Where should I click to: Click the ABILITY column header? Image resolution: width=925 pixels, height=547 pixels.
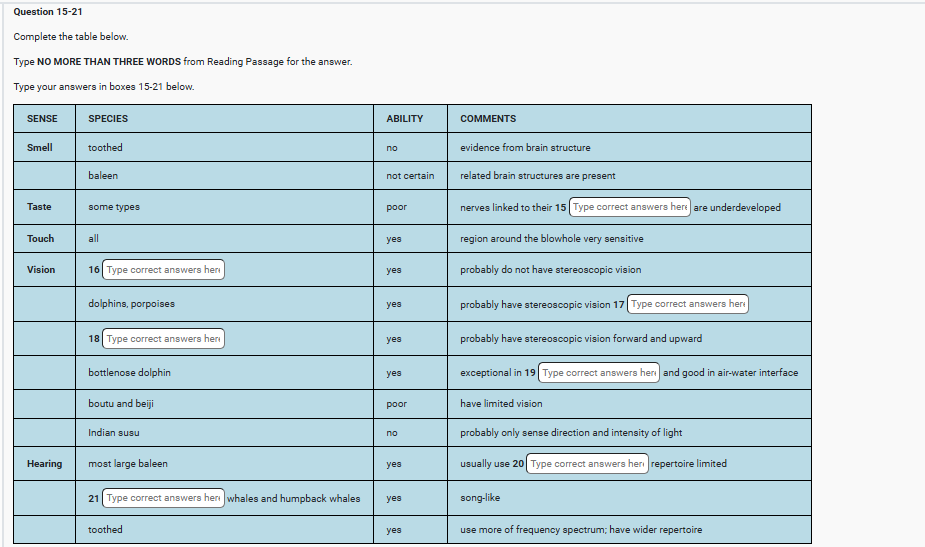pyautogui.click(x=404, y=119)
